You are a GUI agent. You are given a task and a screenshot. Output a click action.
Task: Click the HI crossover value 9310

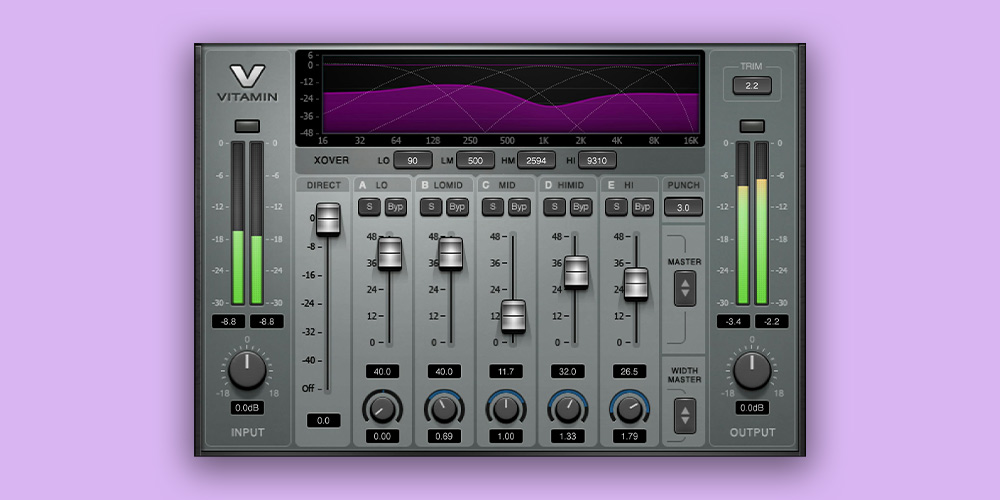point(598,160)
